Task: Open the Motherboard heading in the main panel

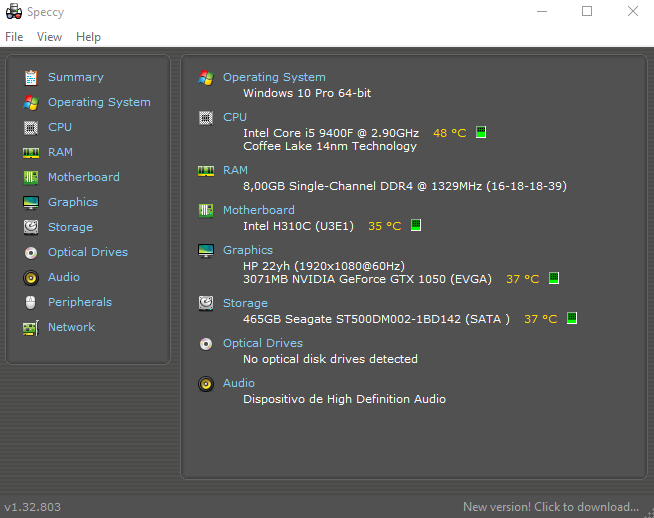Action: coord(258,210)
